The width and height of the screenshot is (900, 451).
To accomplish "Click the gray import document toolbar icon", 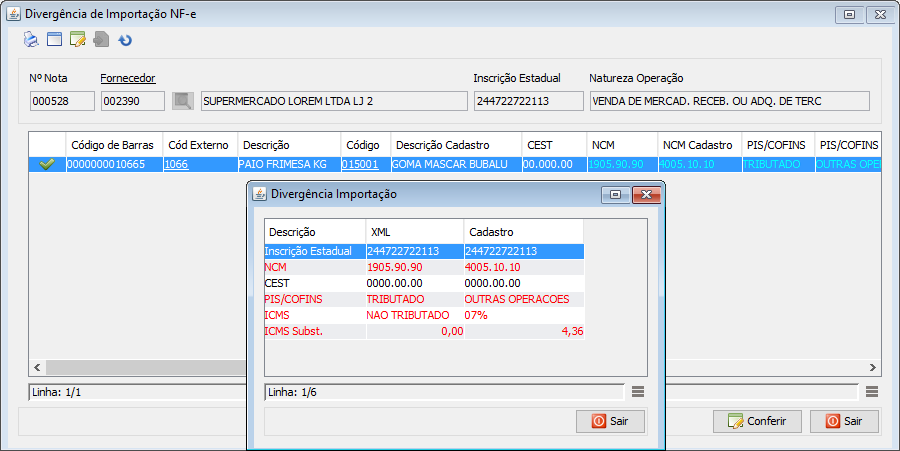I will (101, 40).
